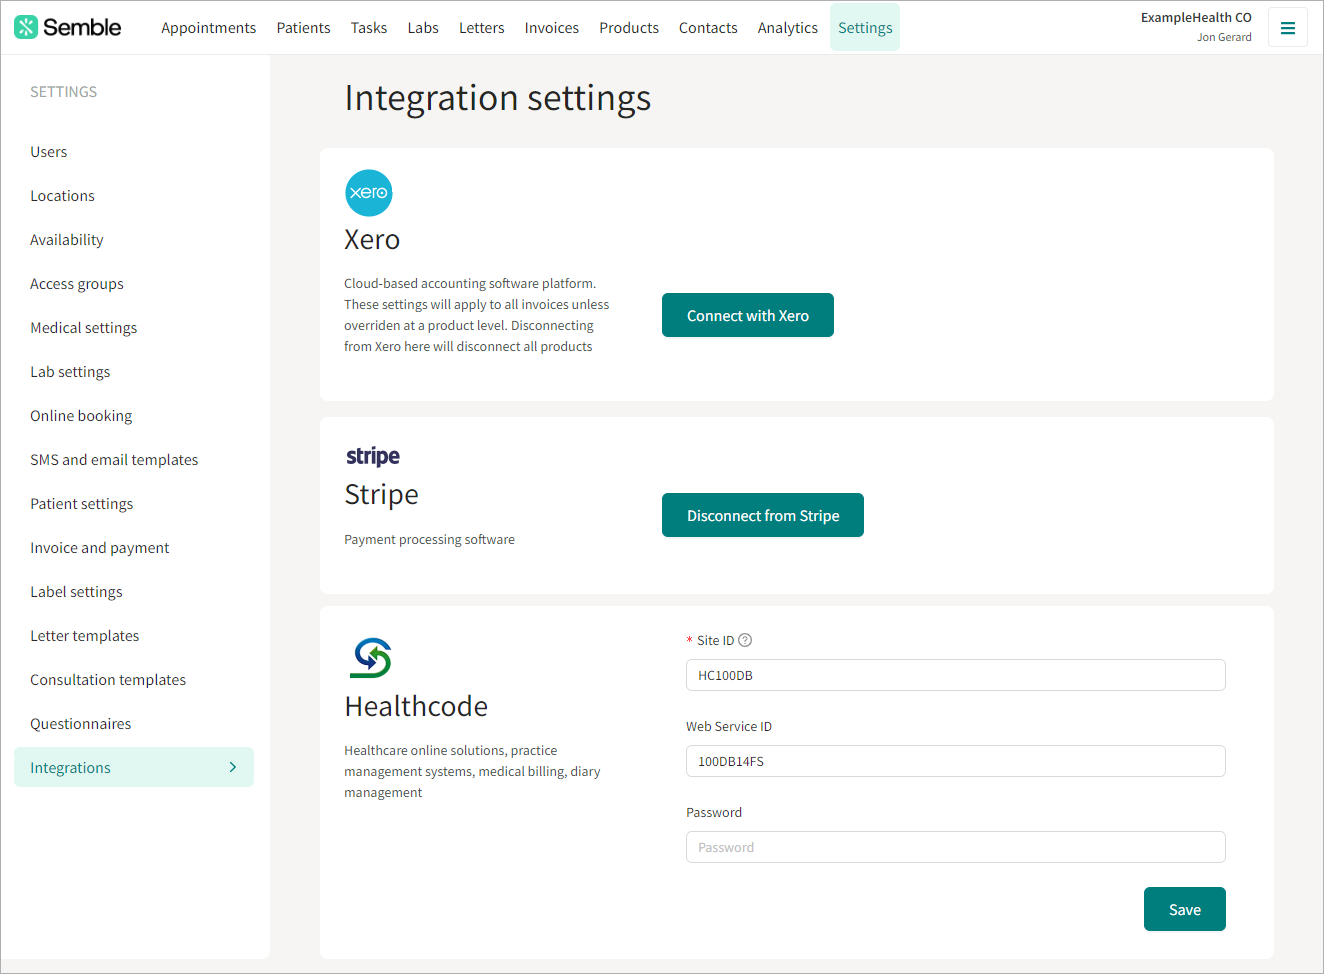The width and height of the screenshot is (1324, 974).
Task: Click the Xero circular logo icon
Action: tap(368, 192)
